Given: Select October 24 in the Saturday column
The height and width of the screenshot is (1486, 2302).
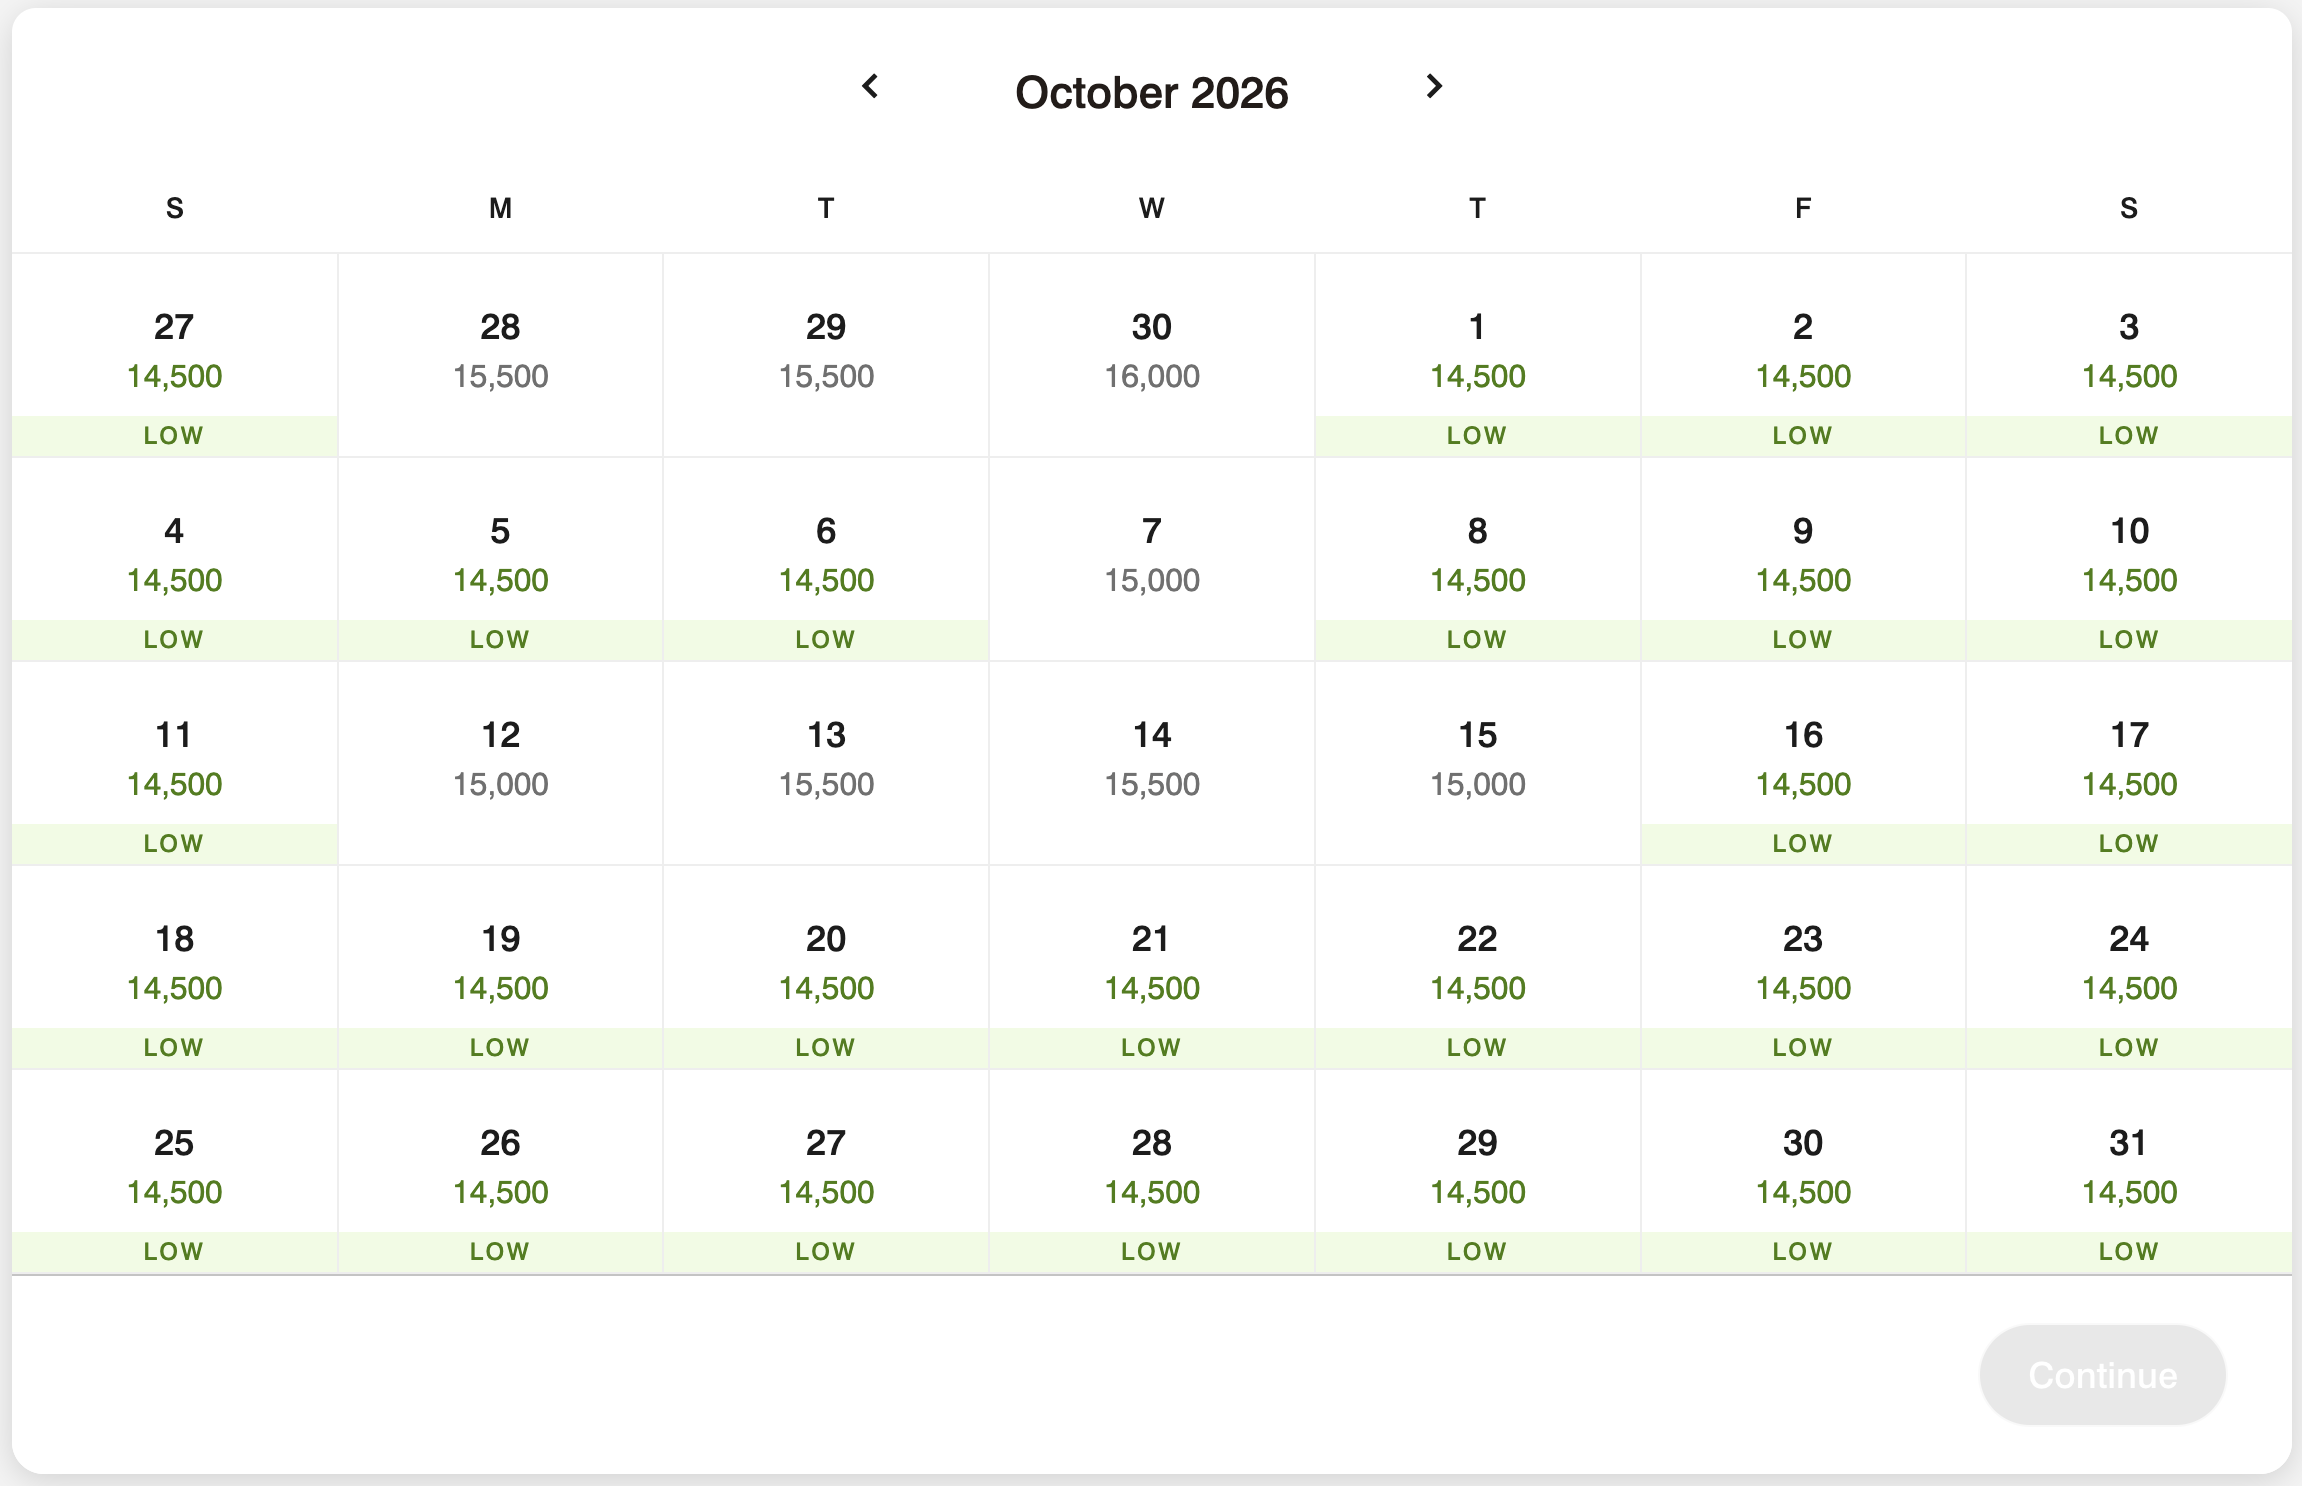Looking at the screenshot, I should tap(2127, 965).
